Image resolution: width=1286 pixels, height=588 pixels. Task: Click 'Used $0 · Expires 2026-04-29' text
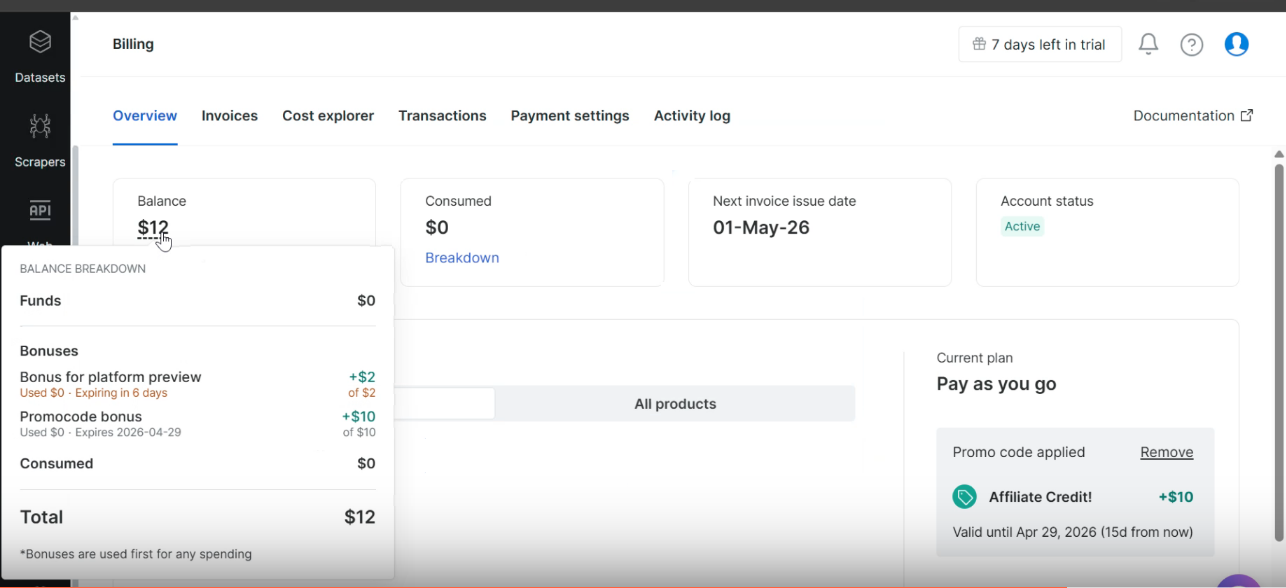coord(100,433)
